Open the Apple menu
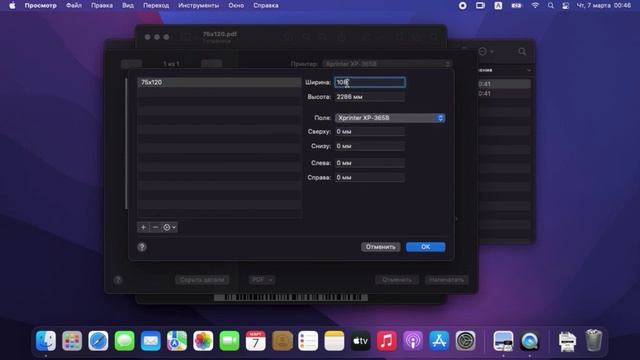The height and width of the screenshot is (360, 640). pos(12,6)
